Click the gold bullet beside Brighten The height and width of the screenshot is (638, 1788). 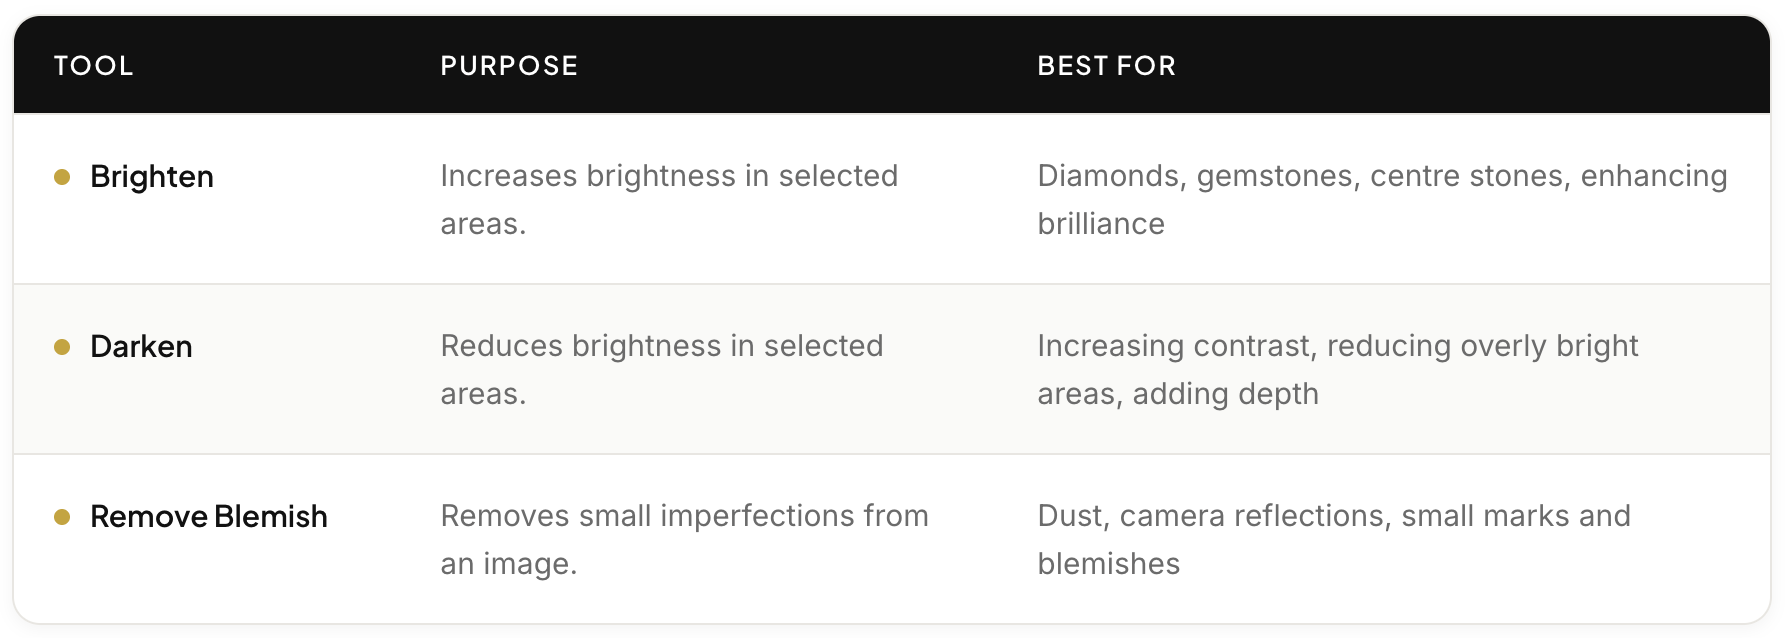pyautogui.click(x=62, y=177)
